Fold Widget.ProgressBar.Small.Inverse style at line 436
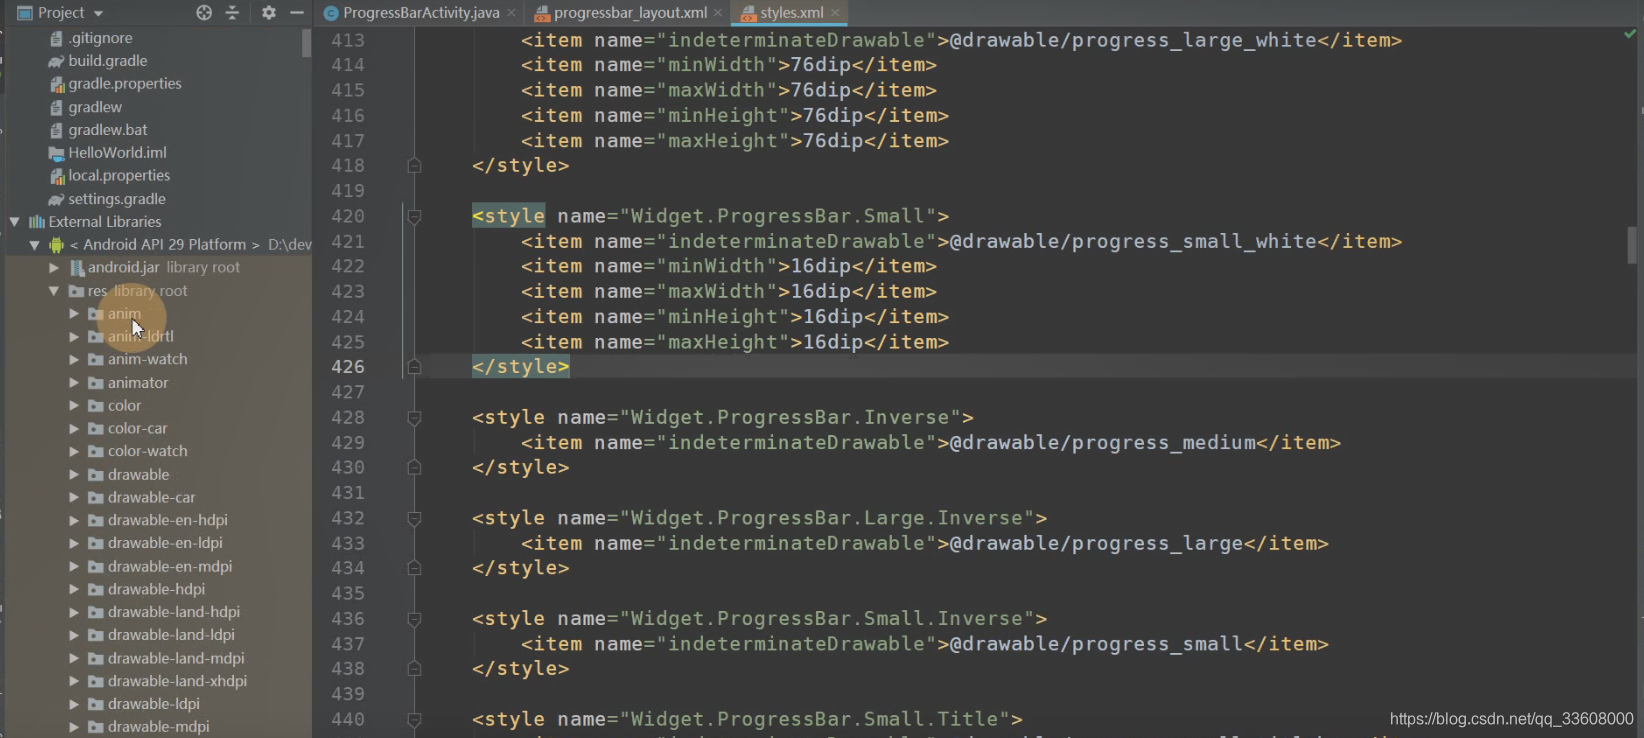The image size is (1644, 738). pyautogui.click(x=414, y=619)
